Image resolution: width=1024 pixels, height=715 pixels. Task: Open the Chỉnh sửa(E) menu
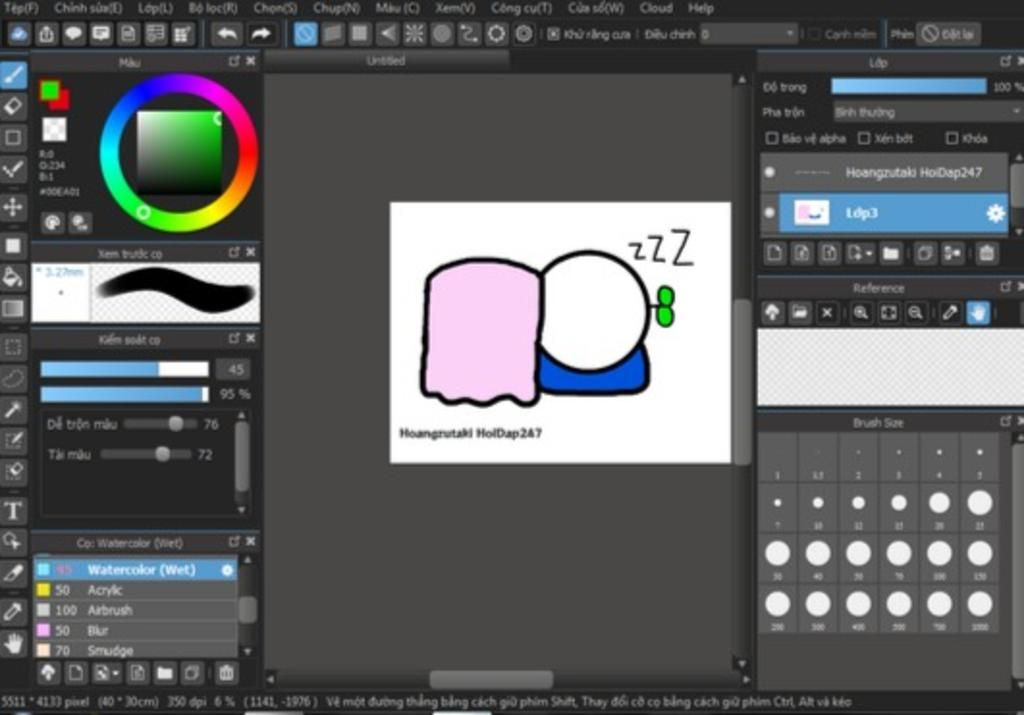88,8
